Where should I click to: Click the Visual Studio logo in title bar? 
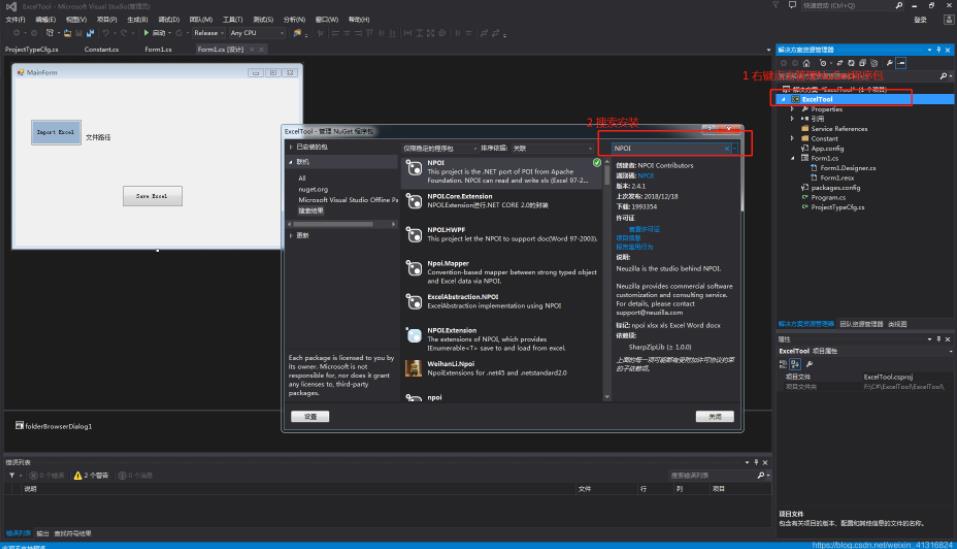[11, 6]
